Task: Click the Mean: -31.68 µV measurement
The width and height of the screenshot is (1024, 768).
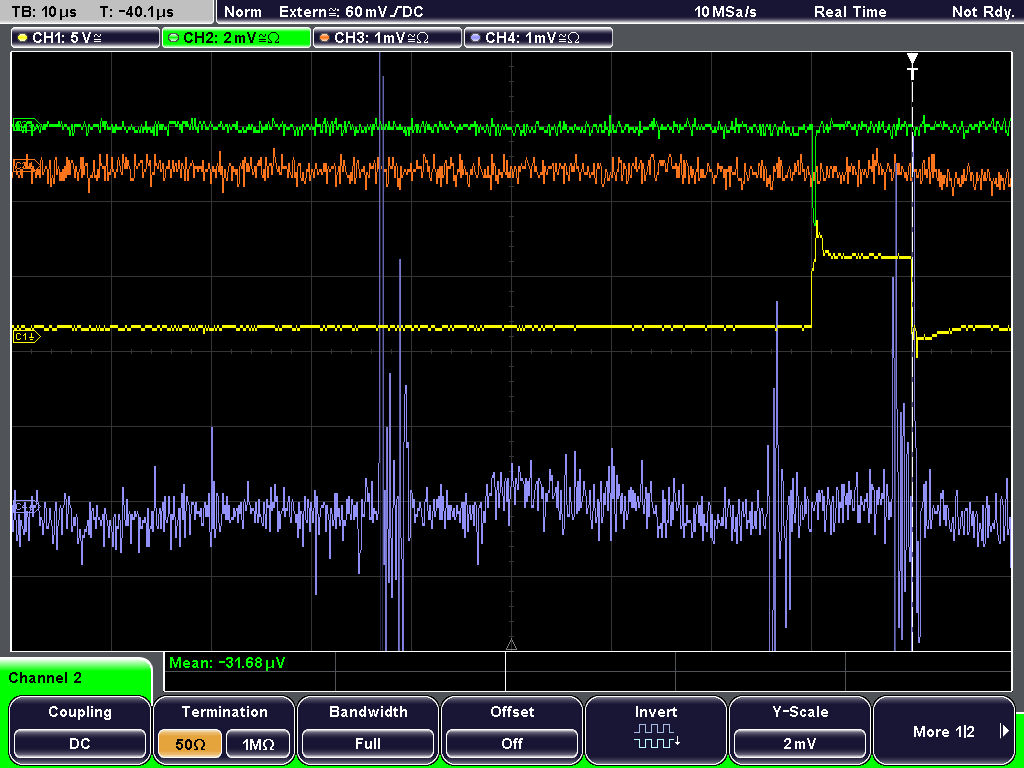Action: point(227,663)
